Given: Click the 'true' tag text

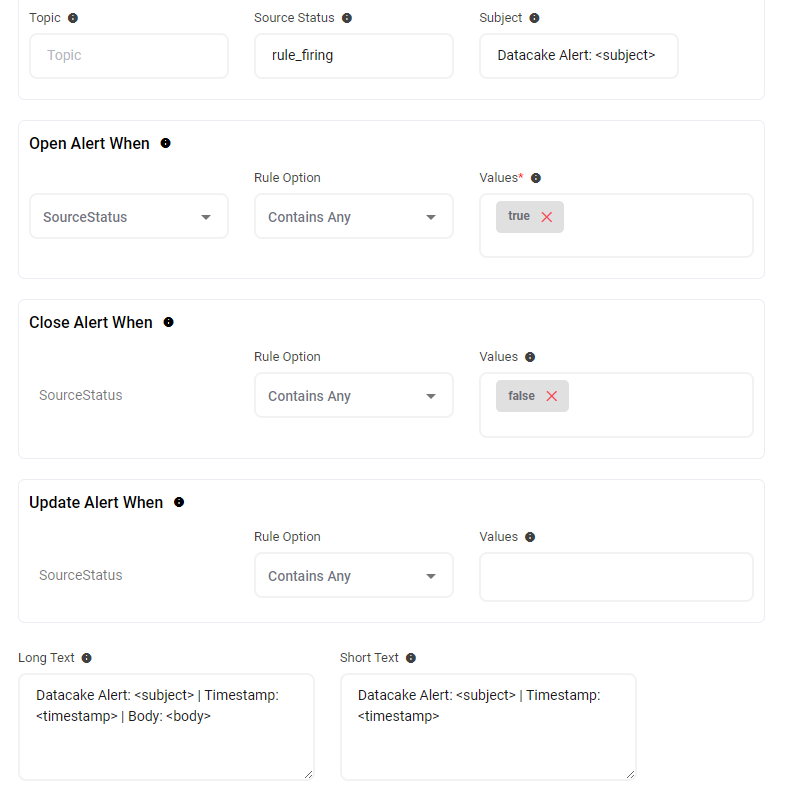Looking at the screenshot, I should point(519,216).
